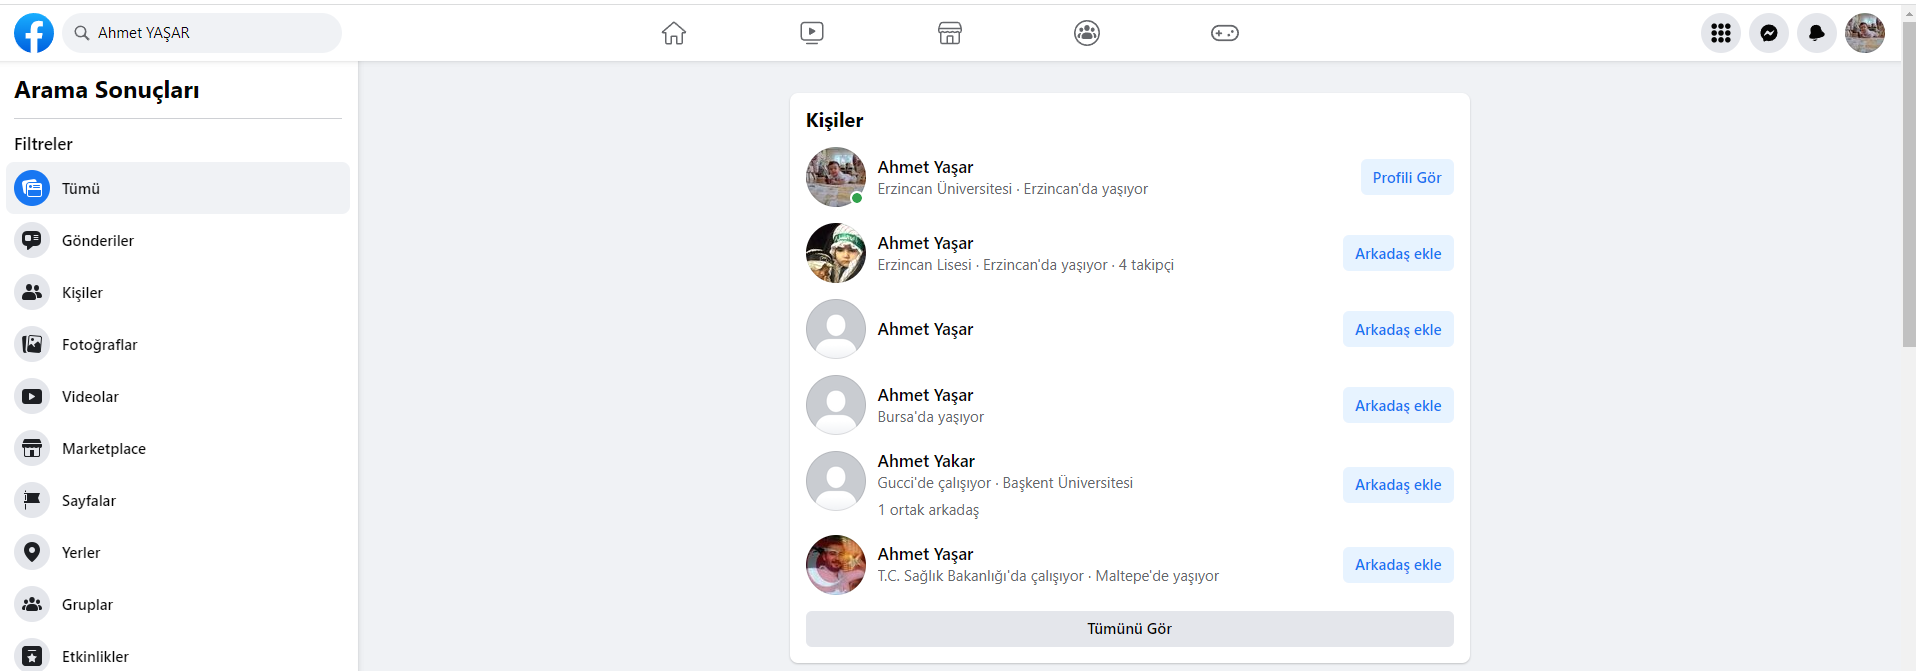Open the nine-dot menu grid icon
Viewport: 1916px width, 671px height.
point(1721,33)
